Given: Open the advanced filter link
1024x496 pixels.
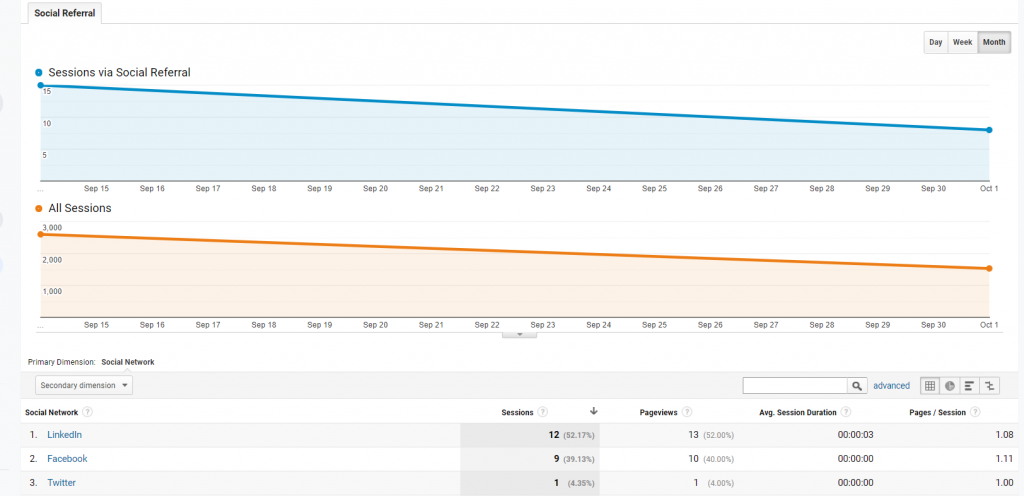Looking at the screenshot, I should coord(891,386).
